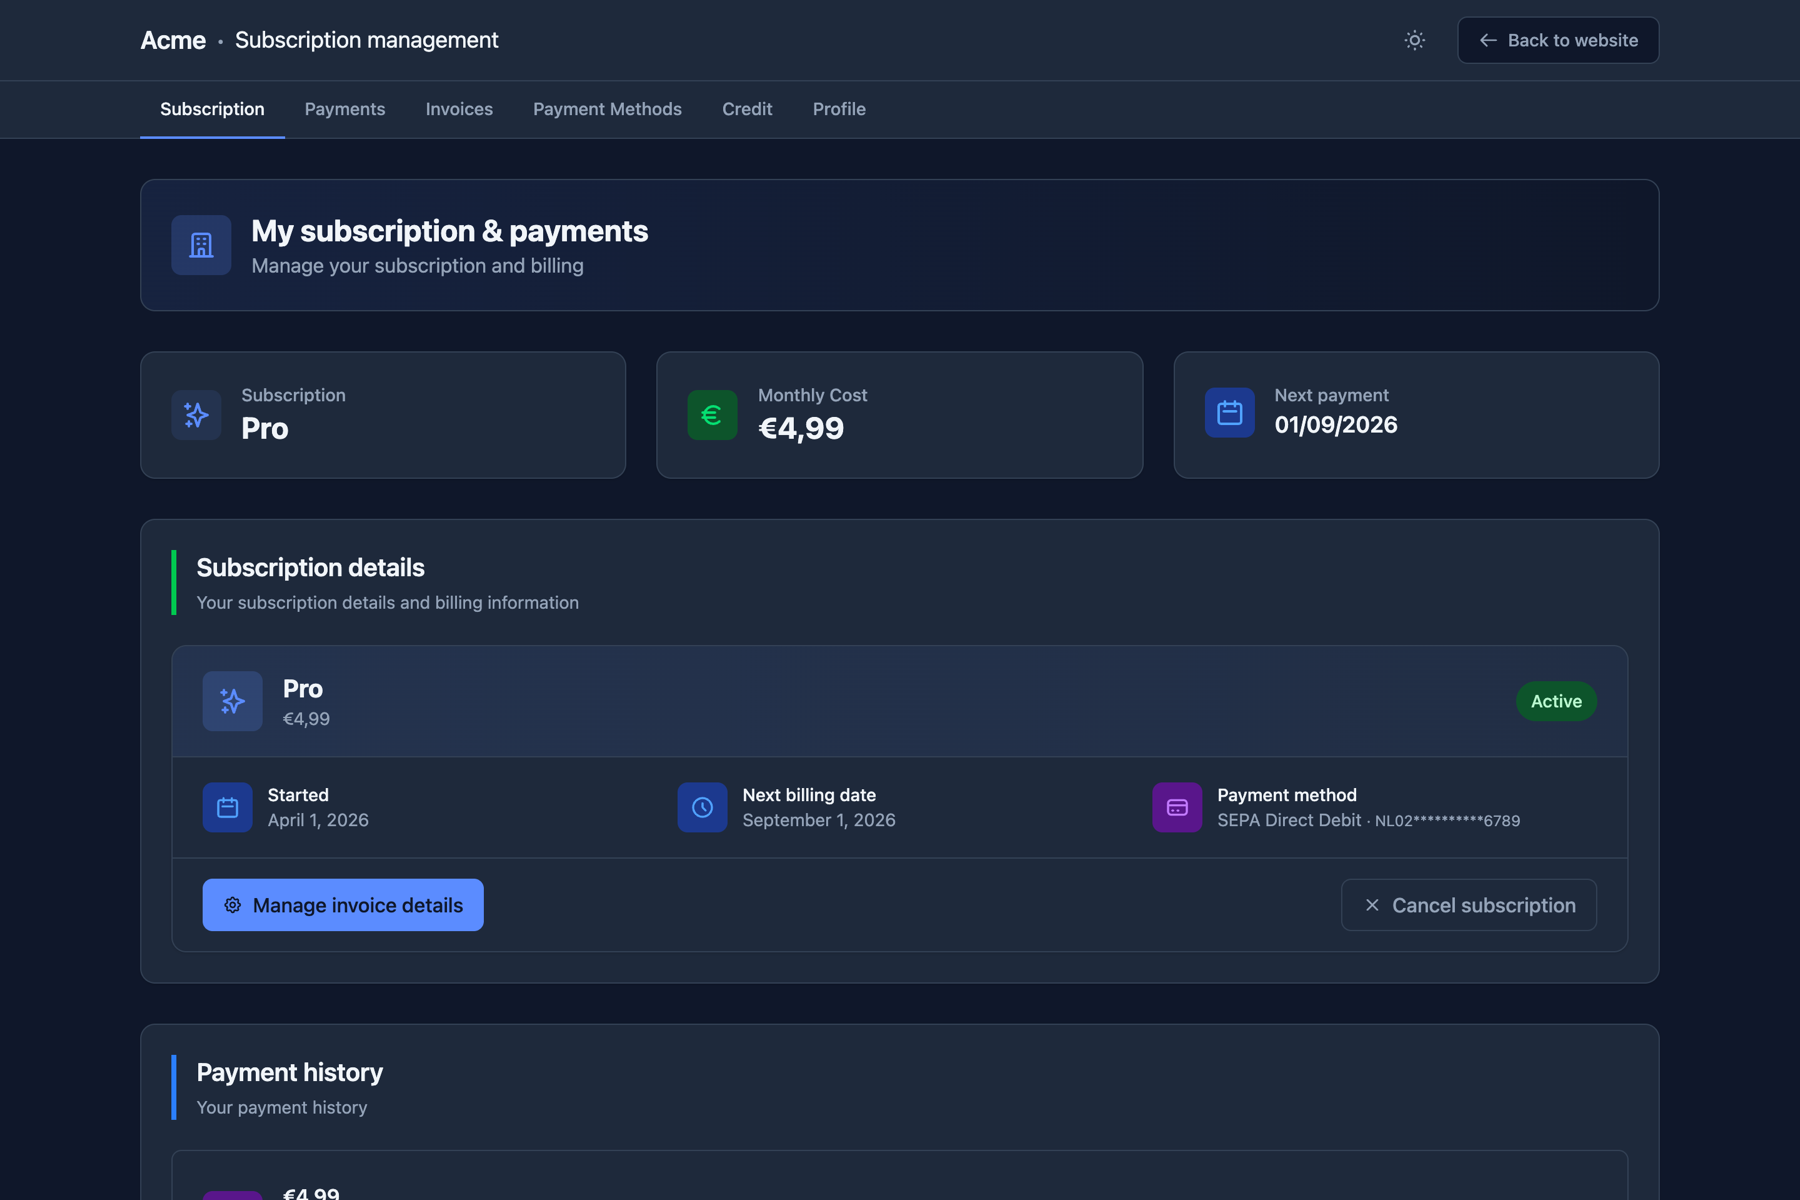Click the 'September 1, 2026' billing date
Image resolution: width=1800 pixels, height=1200 pixels.
[819, 820]
